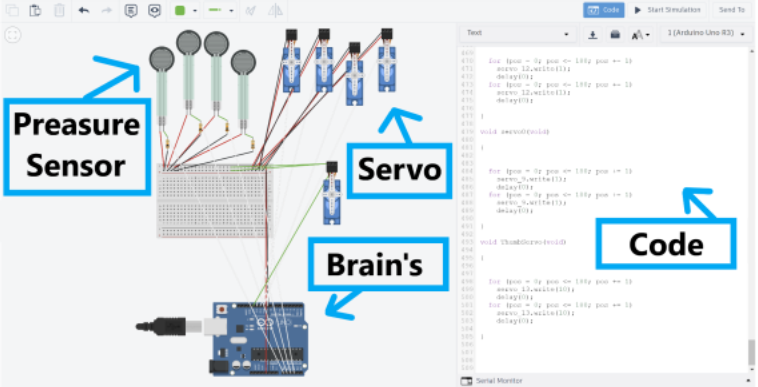Screen dimensions: 758x387
Task: Toggle the Code editor panel button
Action: (603, 10)
